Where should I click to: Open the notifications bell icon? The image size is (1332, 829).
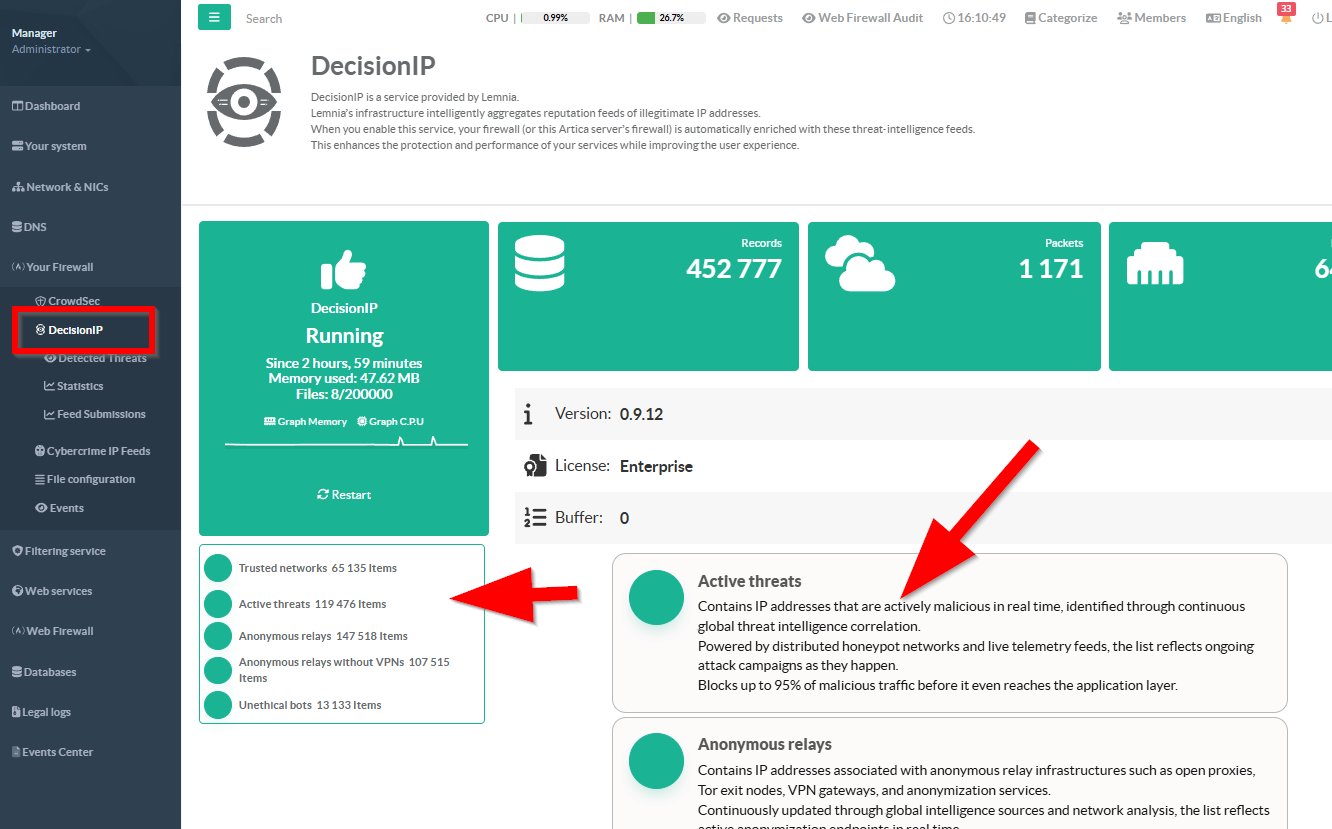(x=1286, y=18)
